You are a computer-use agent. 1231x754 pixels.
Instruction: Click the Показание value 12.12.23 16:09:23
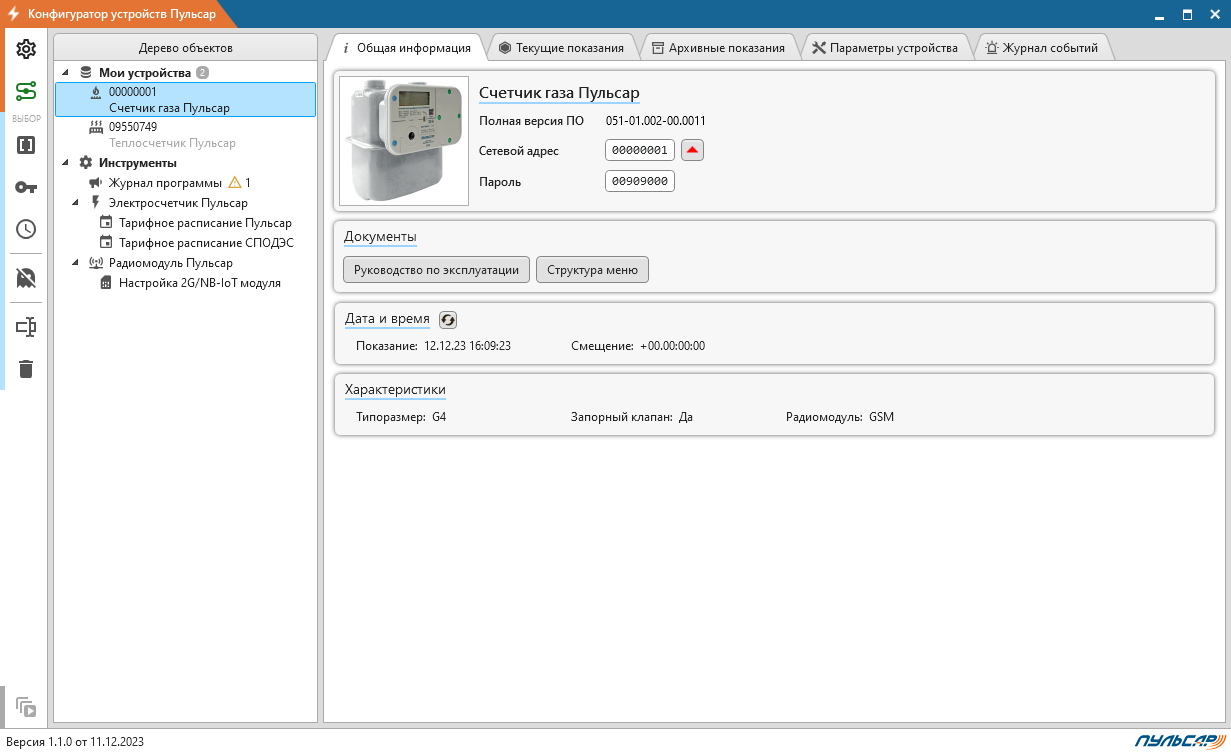coord(467,346)
